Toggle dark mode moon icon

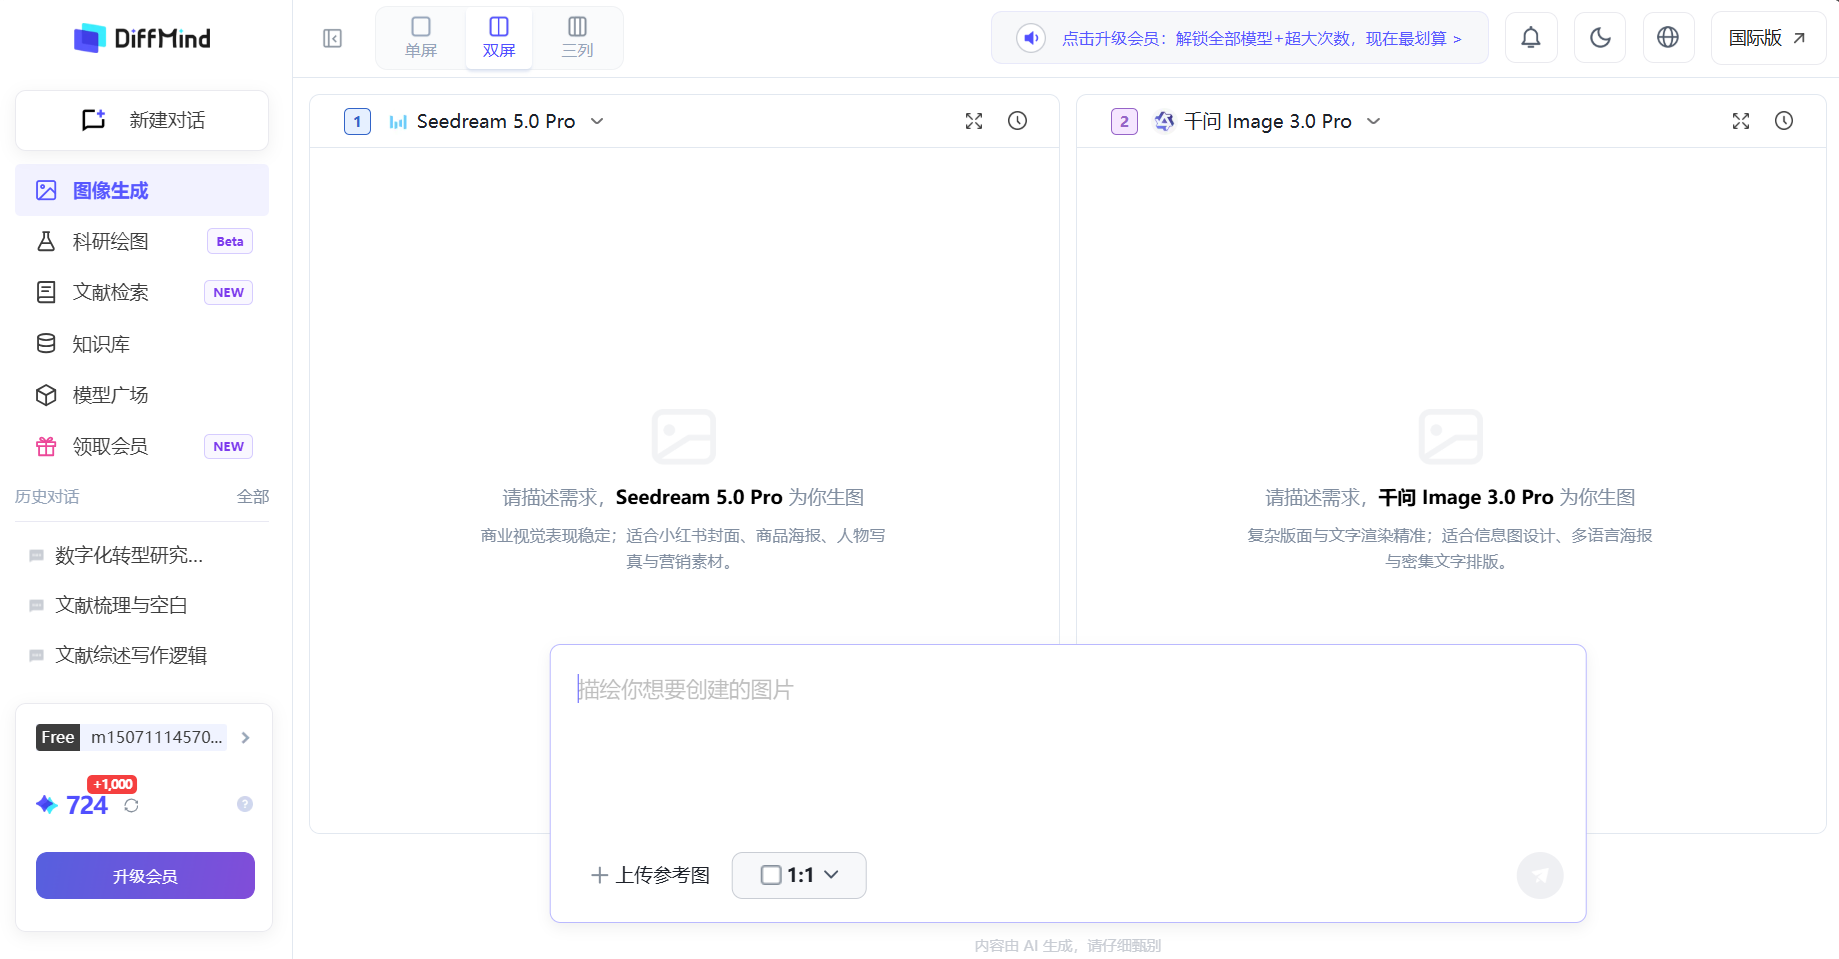1600,38
